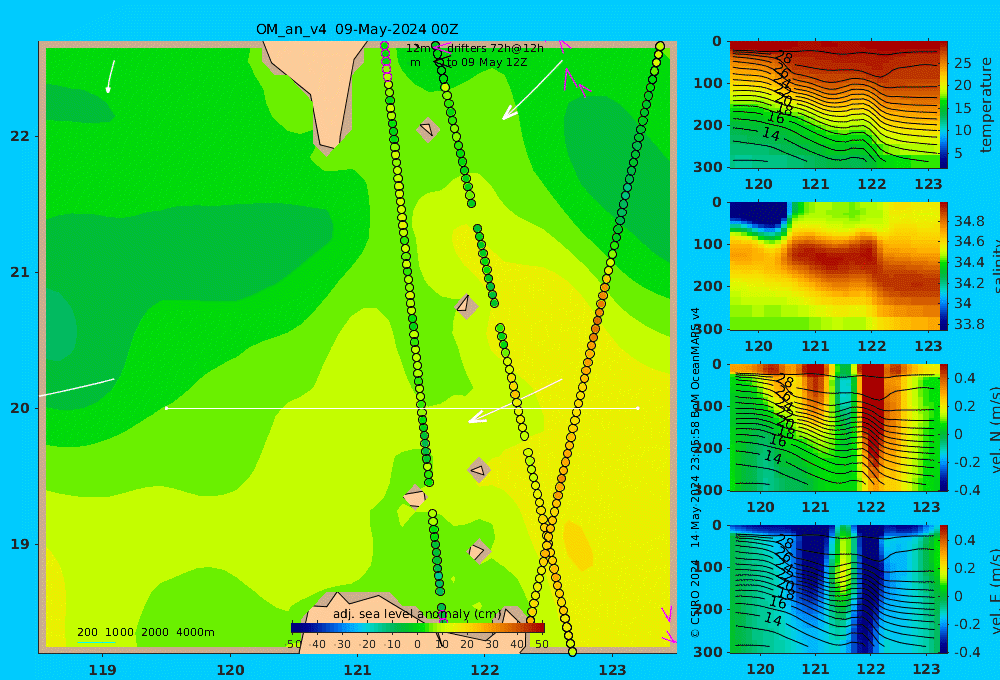Click the 5 tick on temperature colorbar
This screenshot has width=1000, height=680.
click(958, 153)
